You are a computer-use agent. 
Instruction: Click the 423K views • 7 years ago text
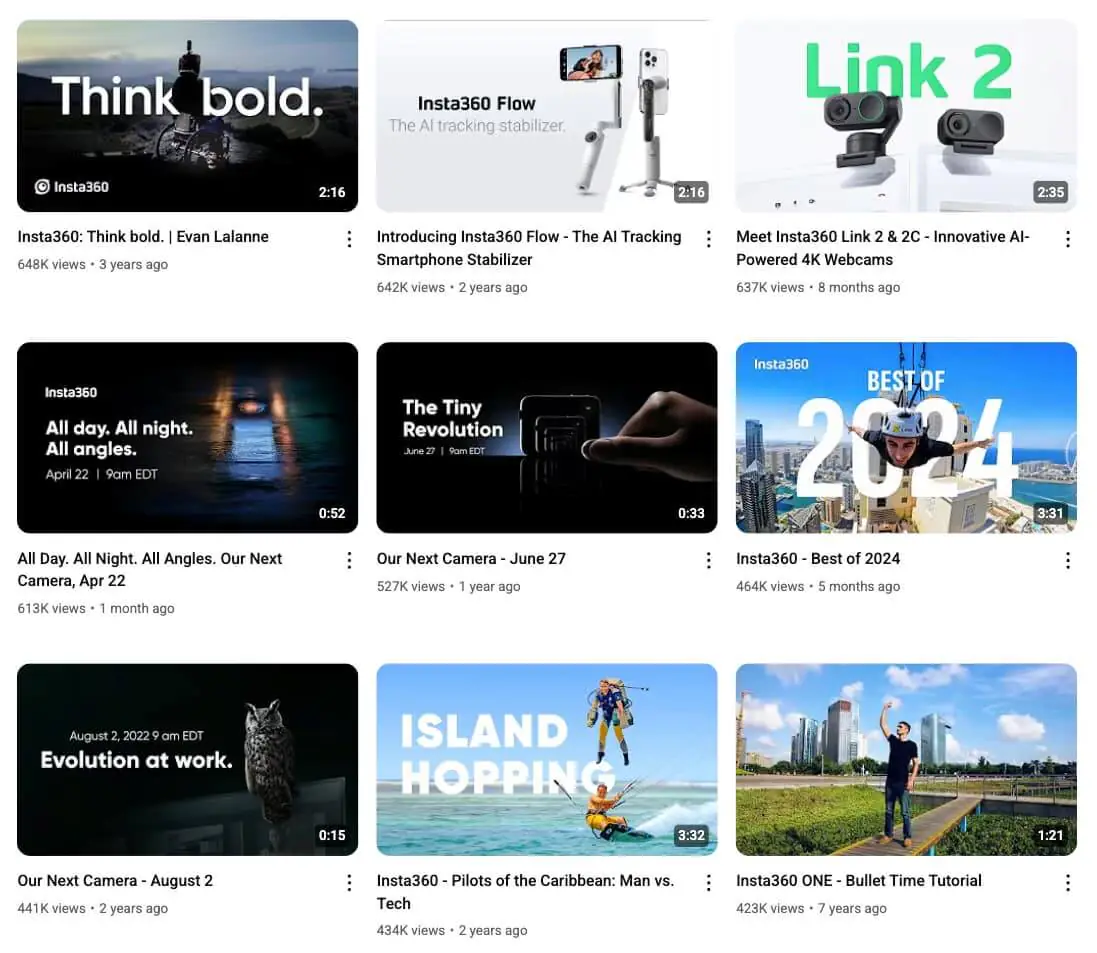point(811,908)
